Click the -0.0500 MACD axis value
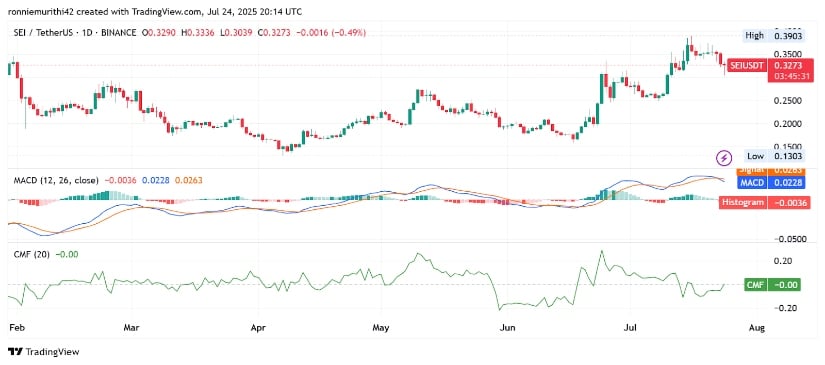This screenshot has width=825, height=365. coord(789,239)
